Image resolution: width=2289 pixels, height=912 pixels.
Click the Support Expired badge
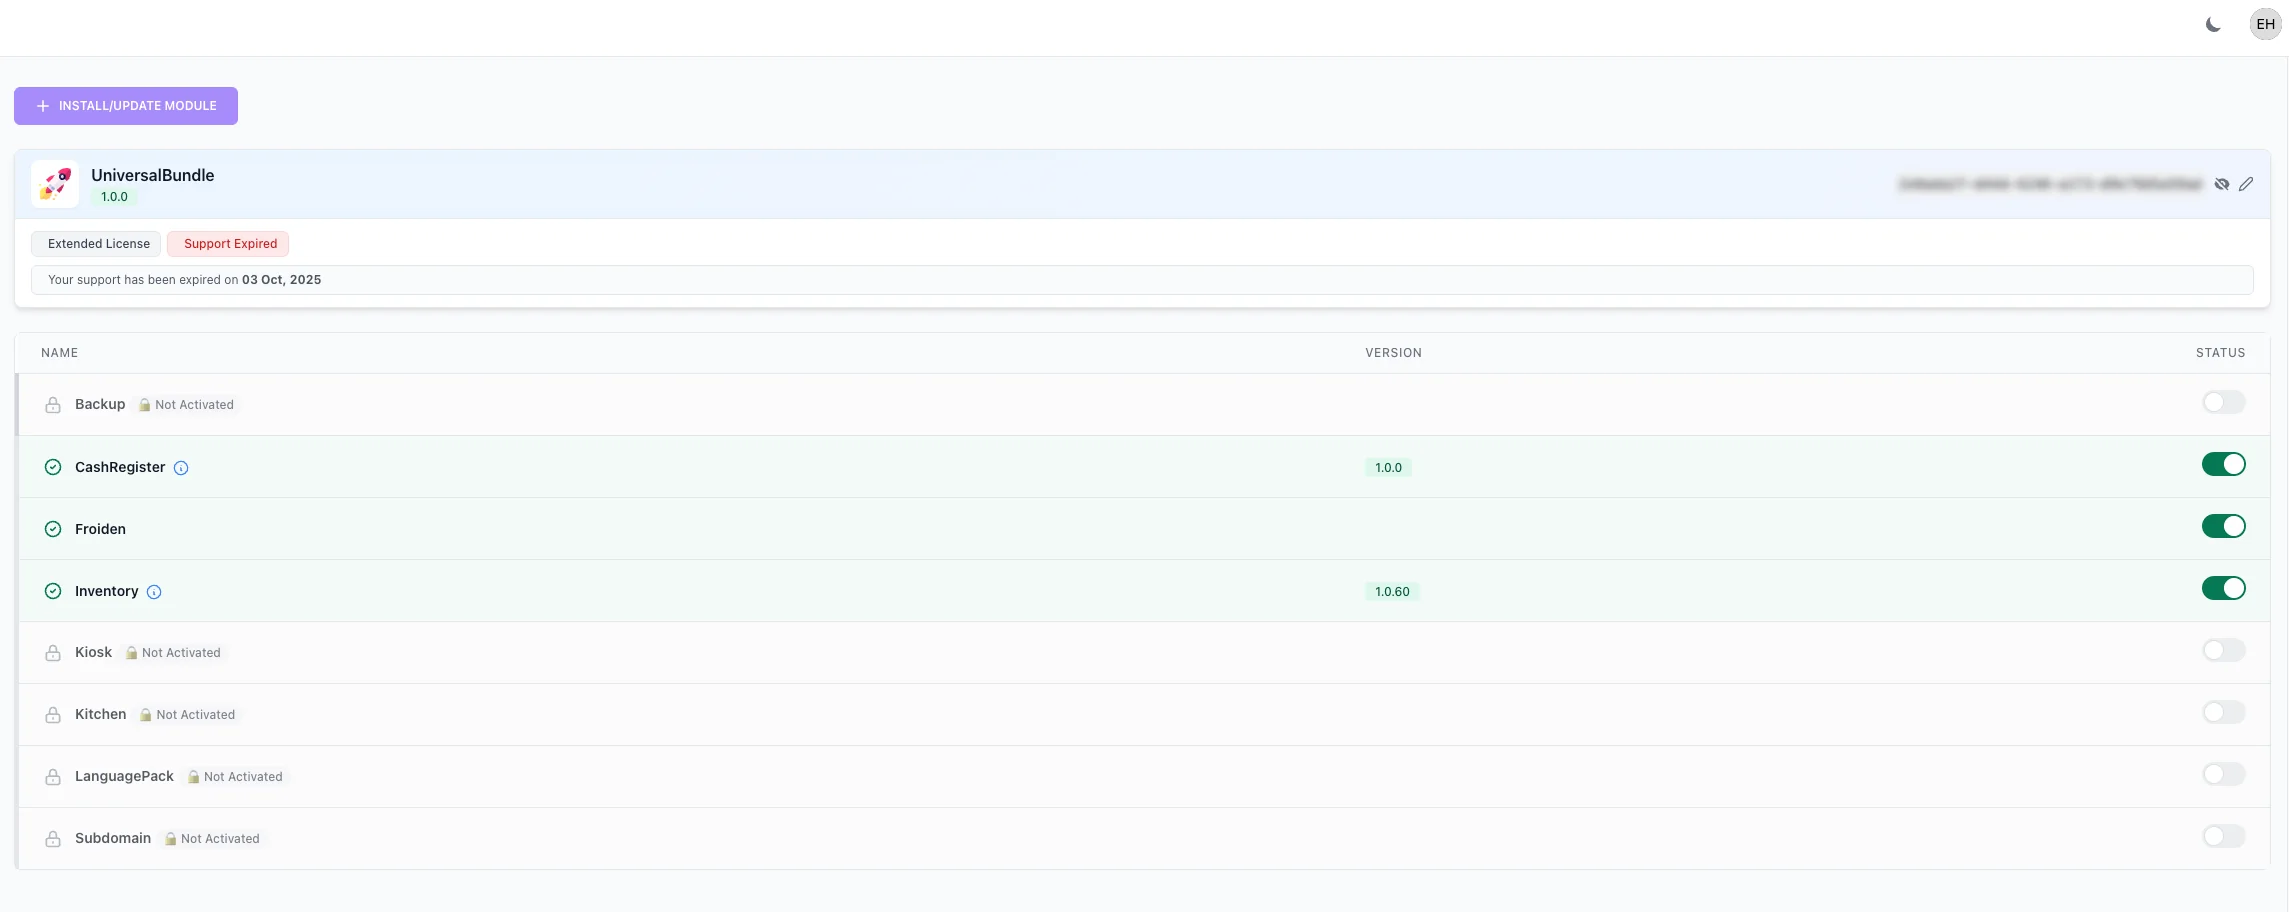229,244
